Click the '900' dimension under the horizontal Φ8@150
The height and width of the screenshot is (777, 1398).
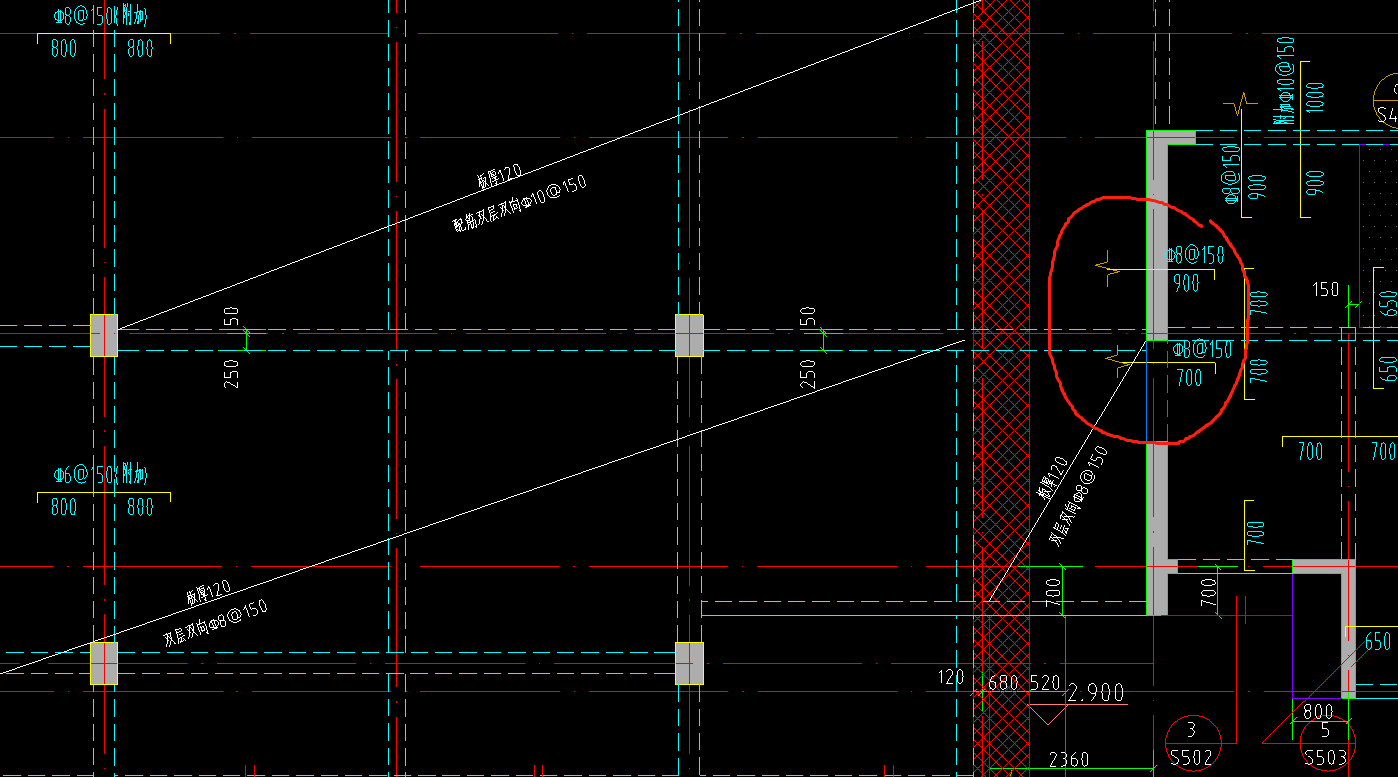point(1186,284)
